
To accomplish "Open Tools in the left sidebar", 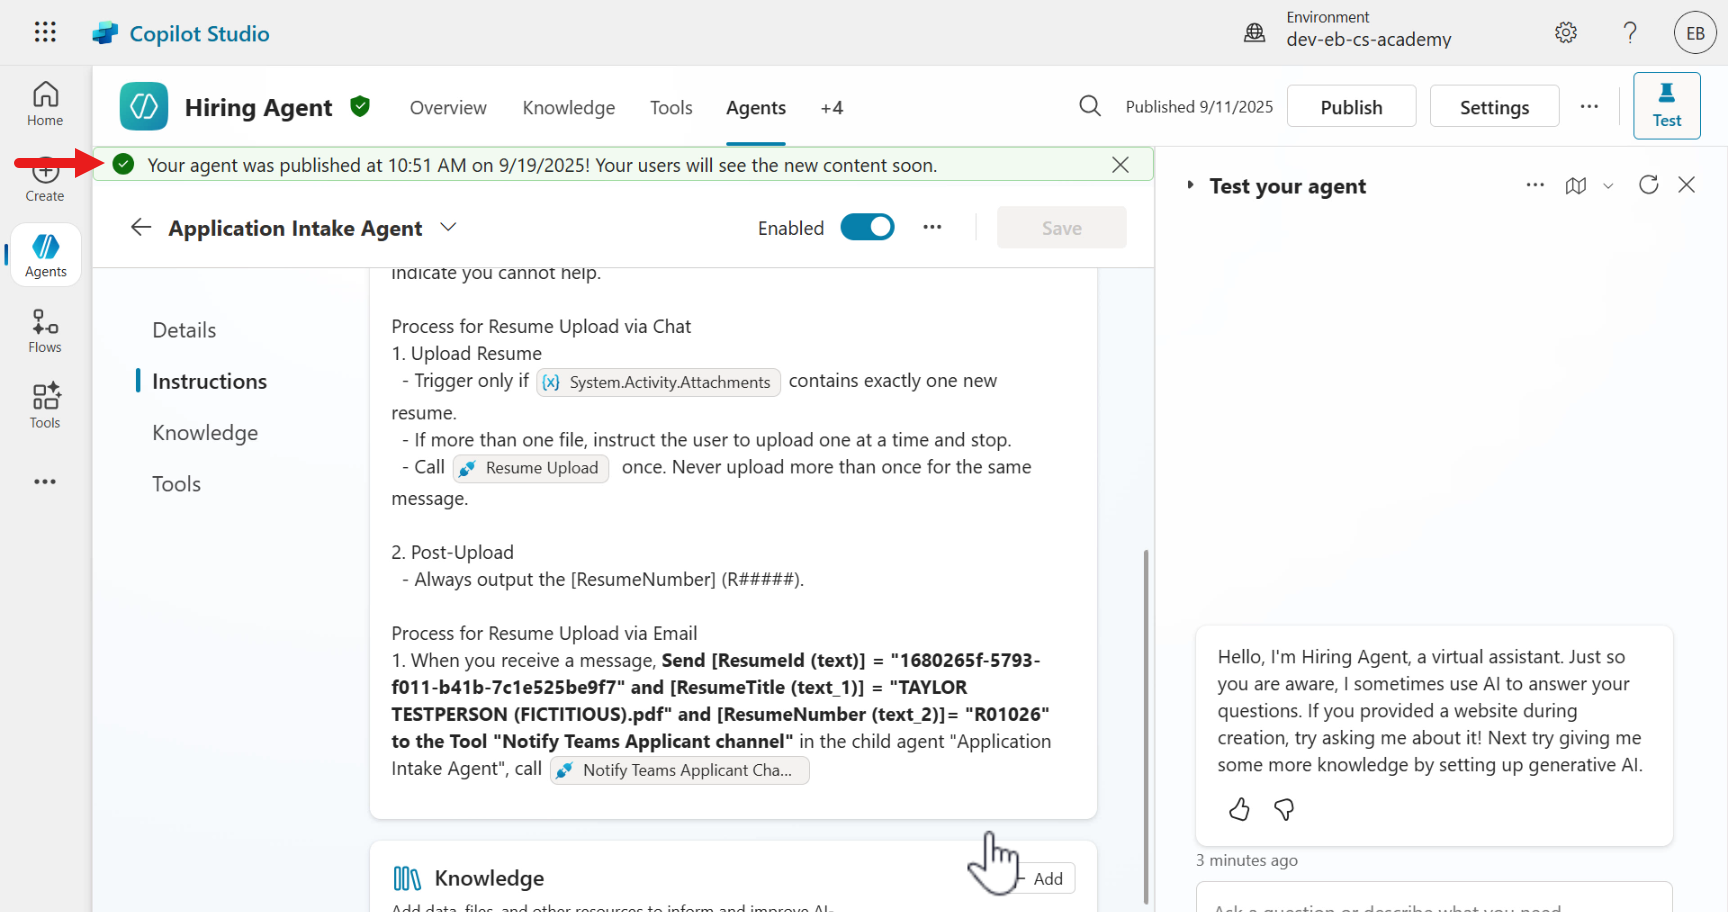I will tap(45, 406).
